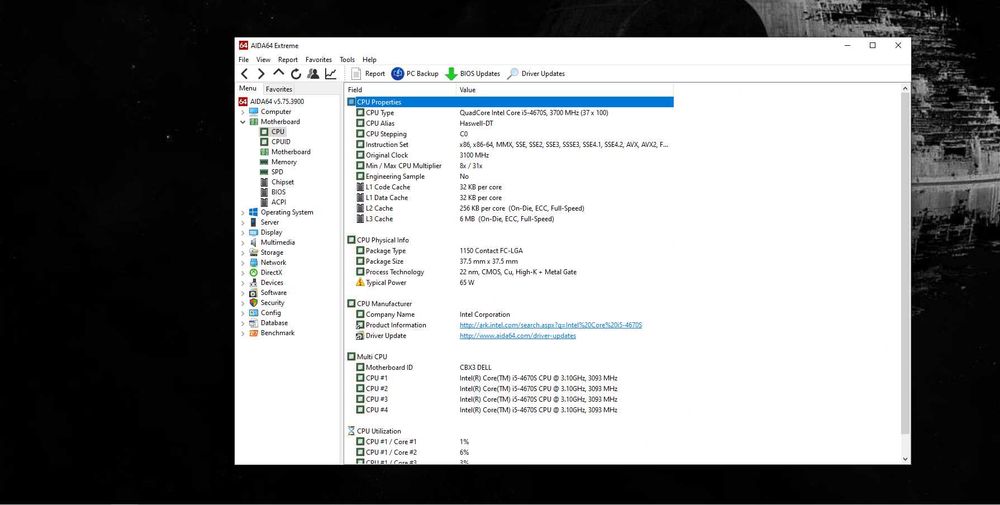
Task: Open the graph chart toolbar icon
Action: 330,74
